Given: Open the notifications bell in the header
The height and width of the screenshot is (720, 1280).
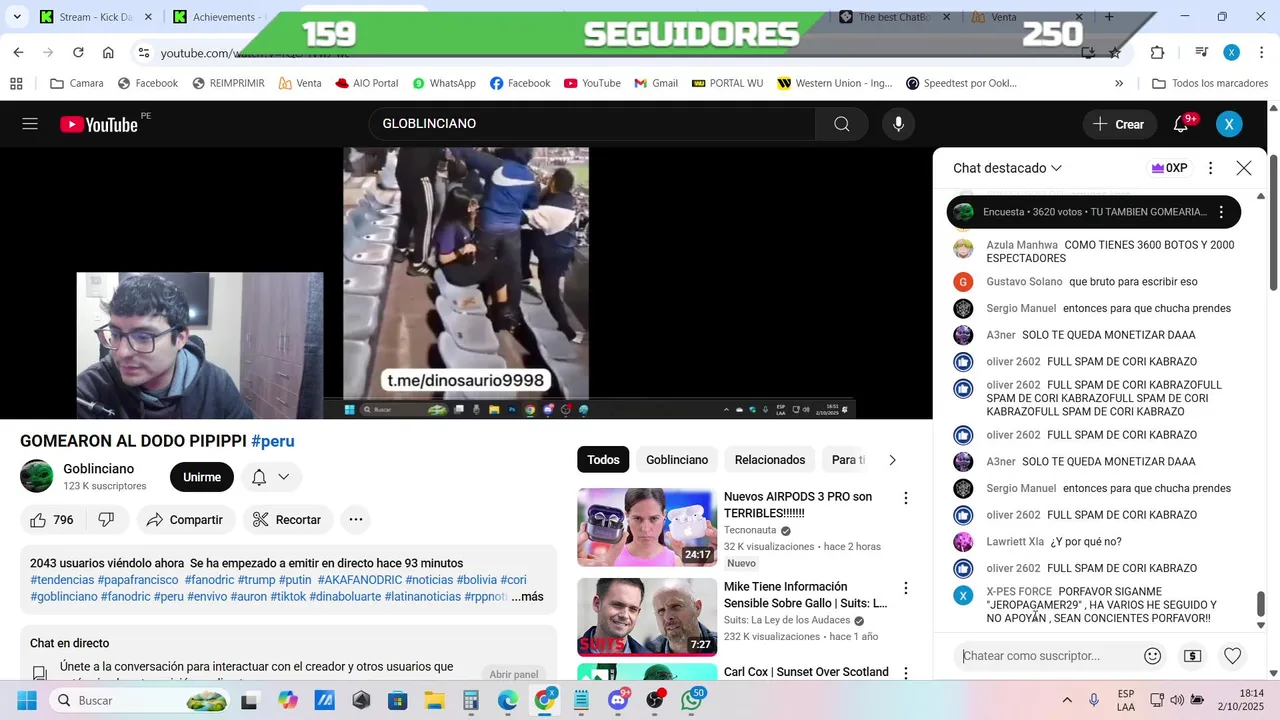Looking at the screenshot, I should (1181, 124).
